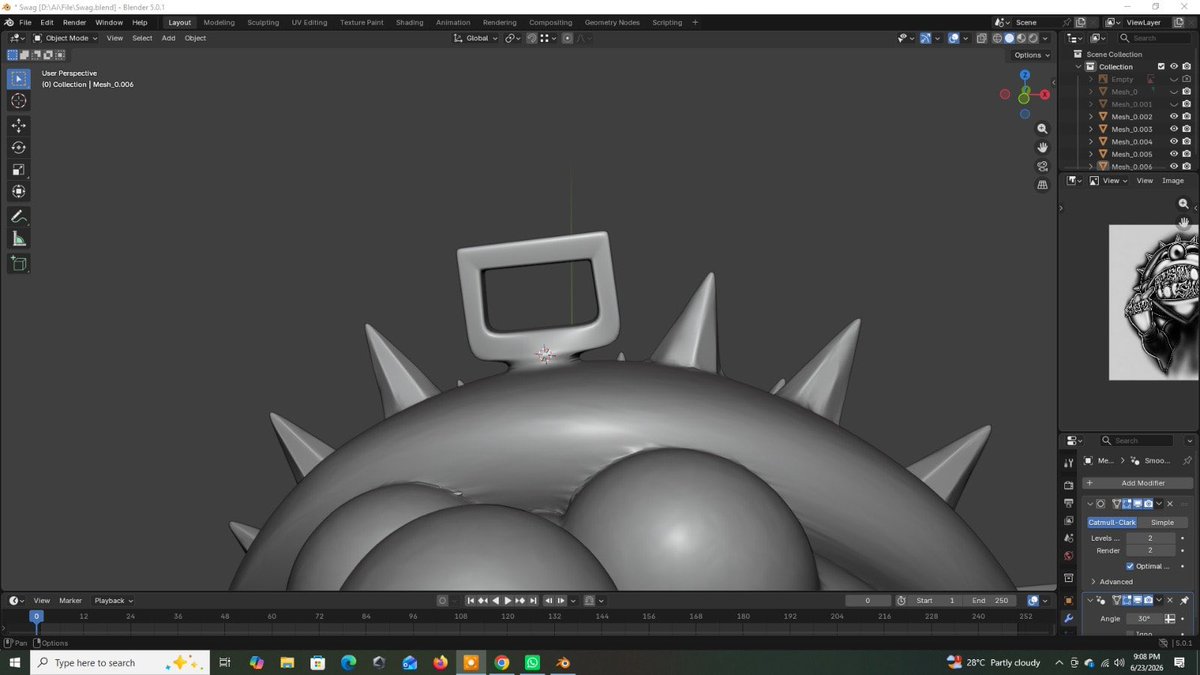Activate the Add Cube tool

(18, 263)
